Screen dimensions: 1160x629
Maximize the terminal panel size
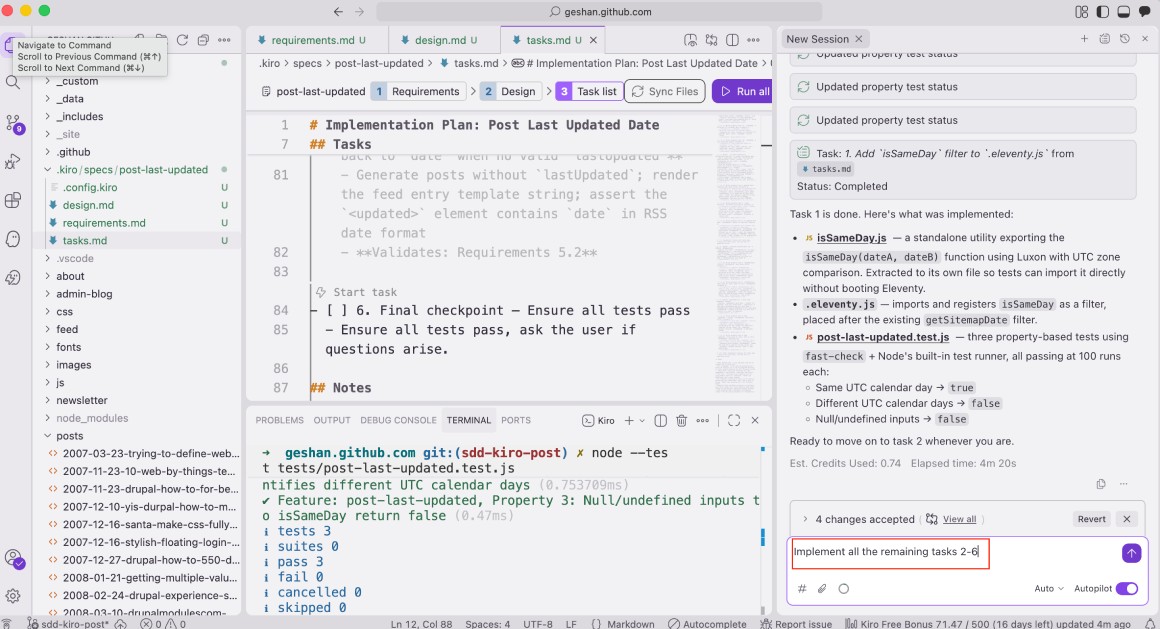734,420
